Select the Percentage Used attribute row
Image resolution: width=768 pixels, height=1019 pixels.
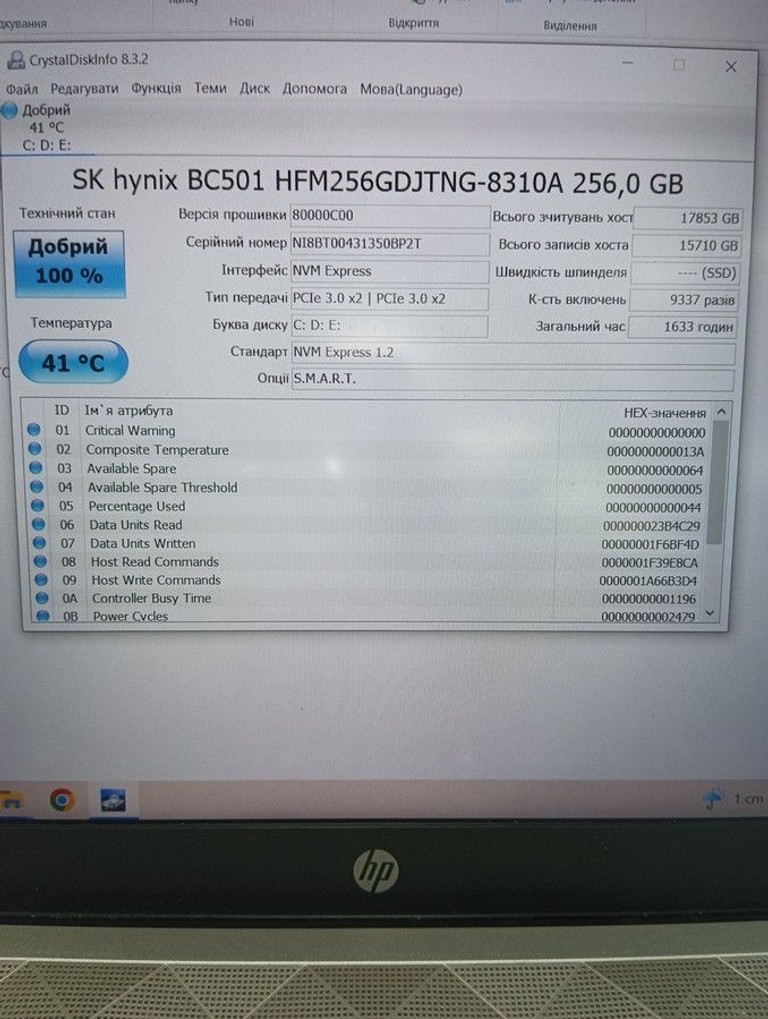(x=367, y=506)
